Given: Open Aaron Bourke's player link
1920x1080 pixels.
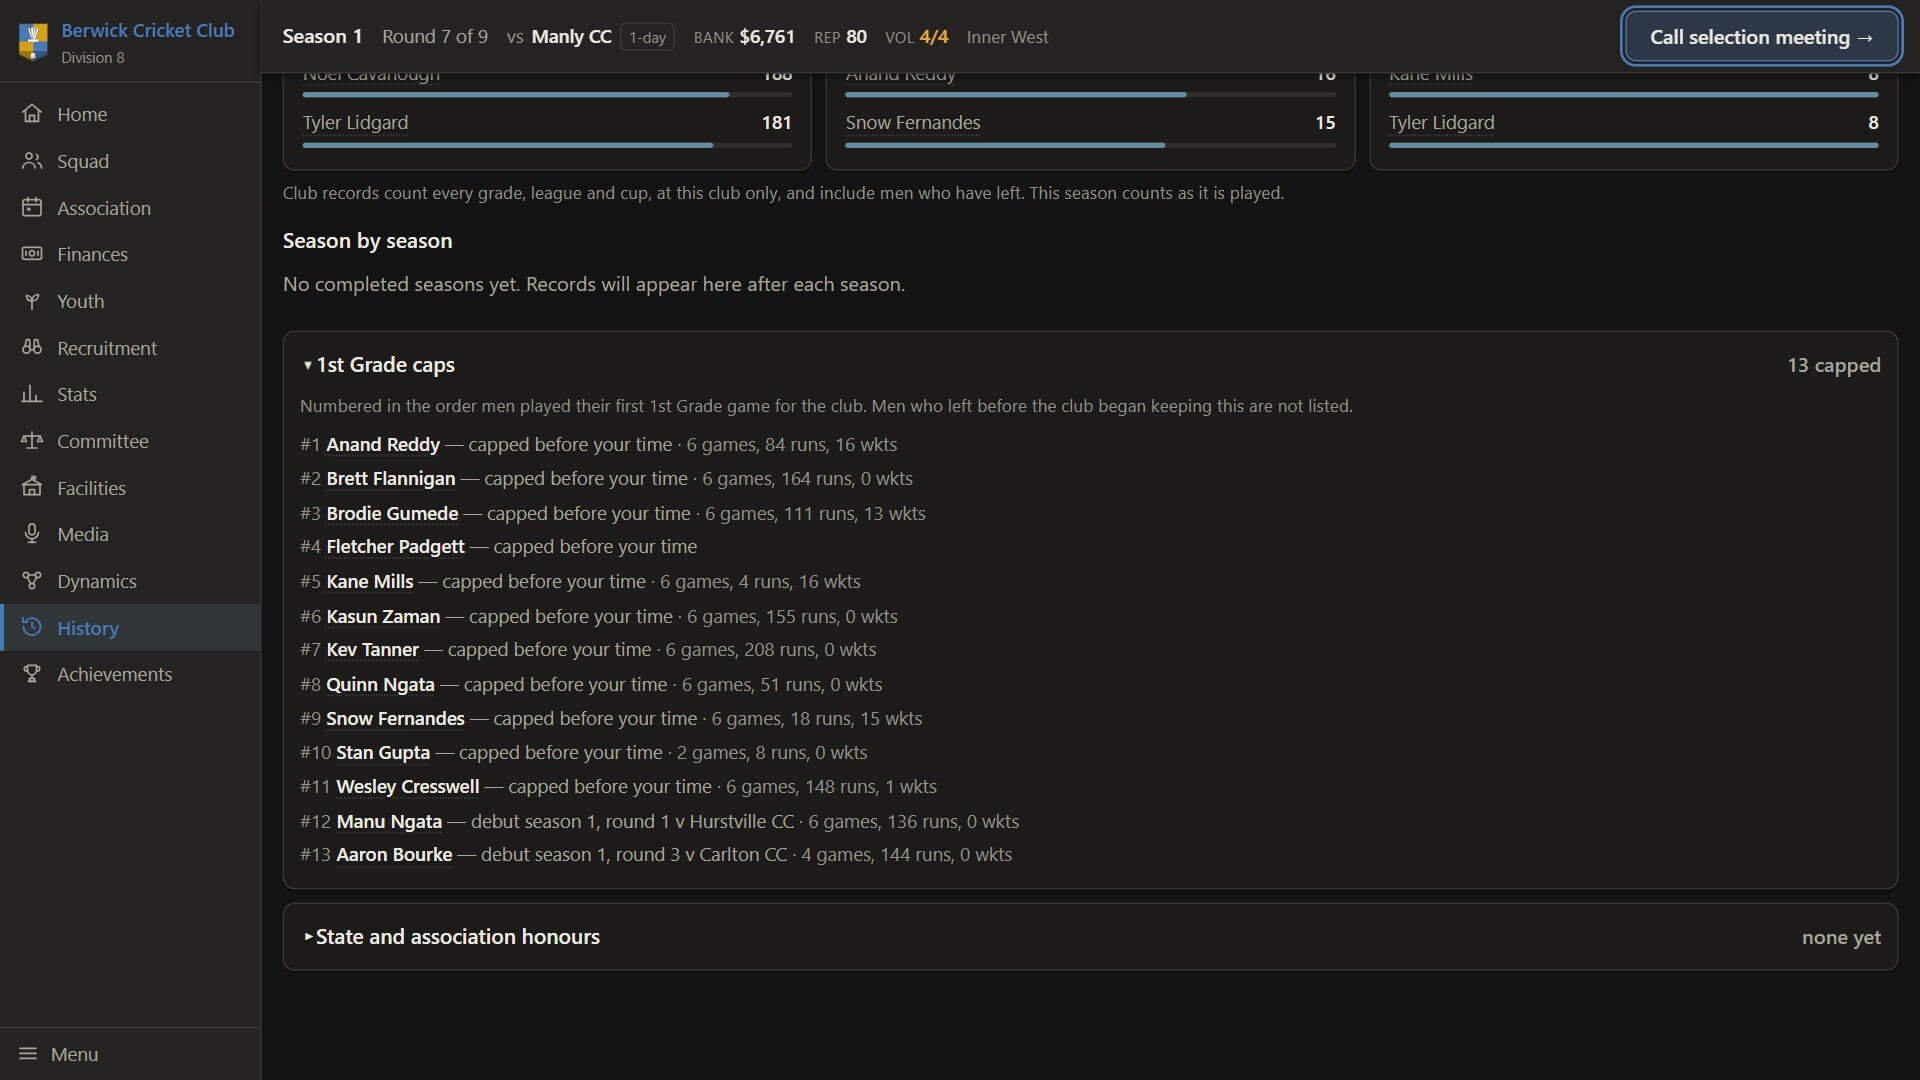Looking at the screenshot, I should pos(394,855).
